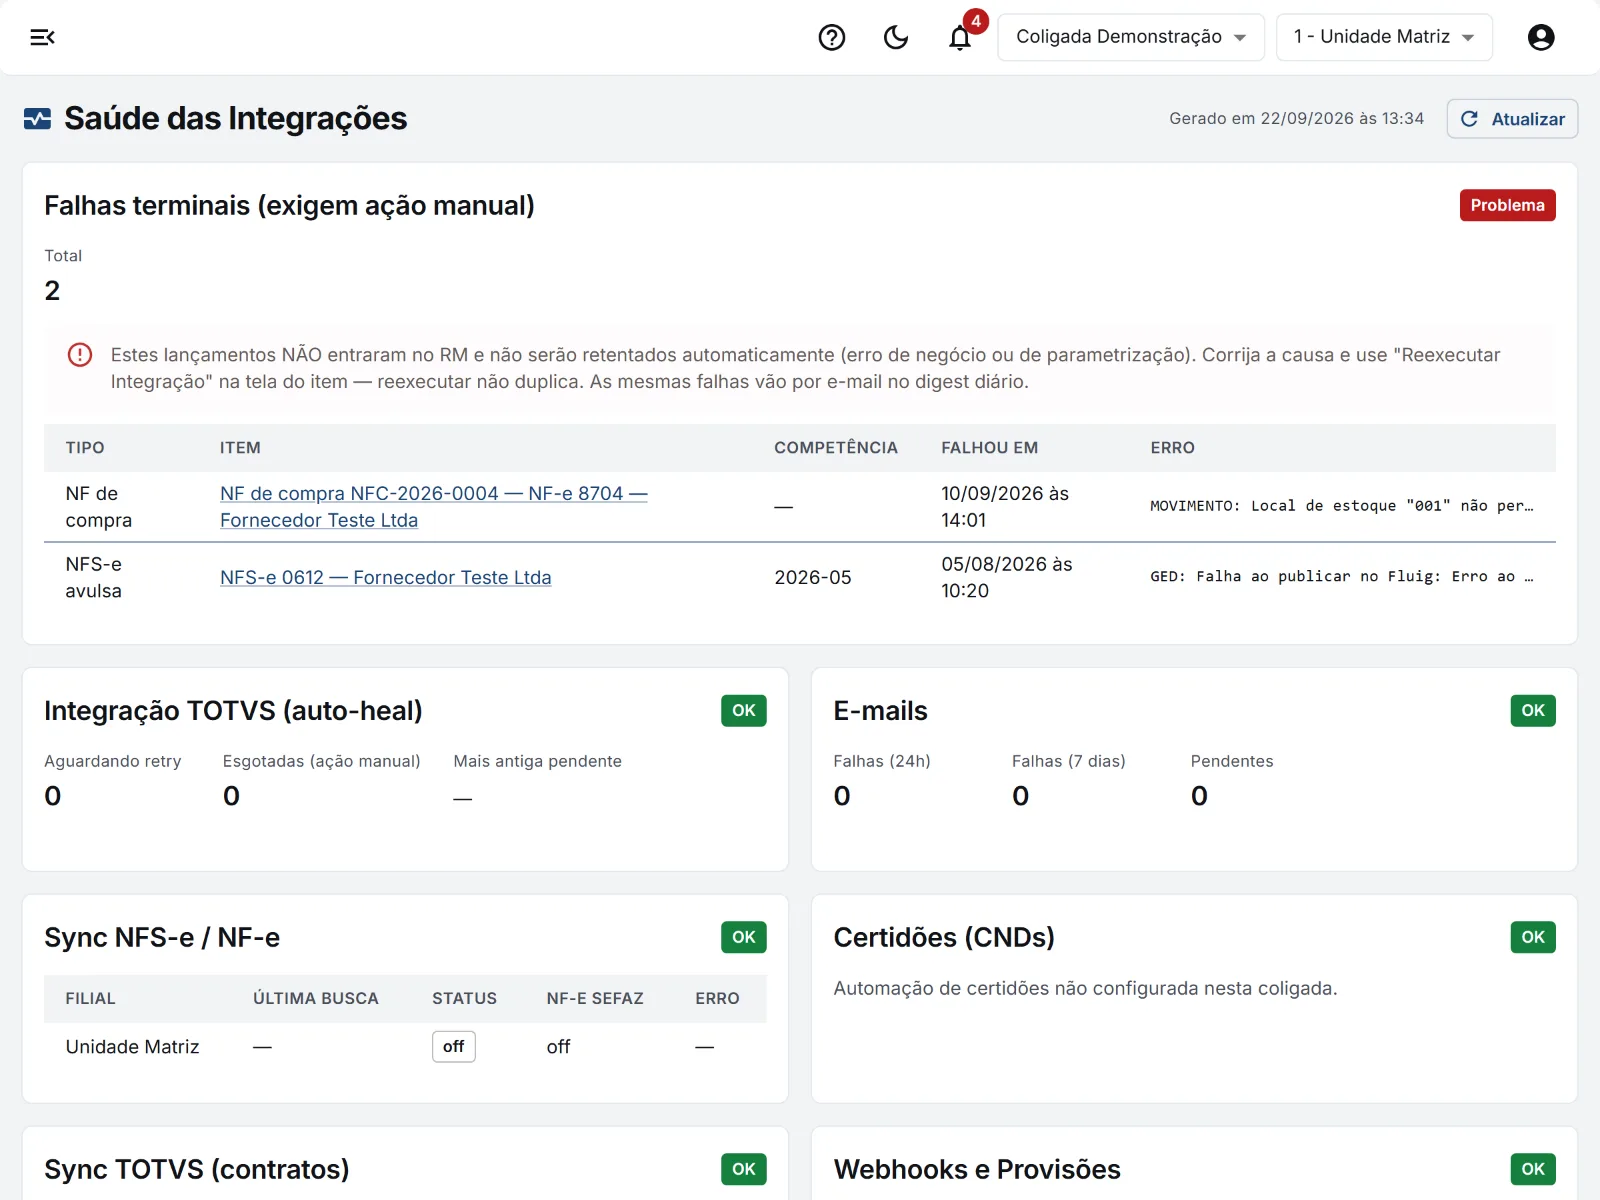This screenshot has height=1200, width=1600.
Task: Collapse the sidebar menu icon
Action: point(42,37)
